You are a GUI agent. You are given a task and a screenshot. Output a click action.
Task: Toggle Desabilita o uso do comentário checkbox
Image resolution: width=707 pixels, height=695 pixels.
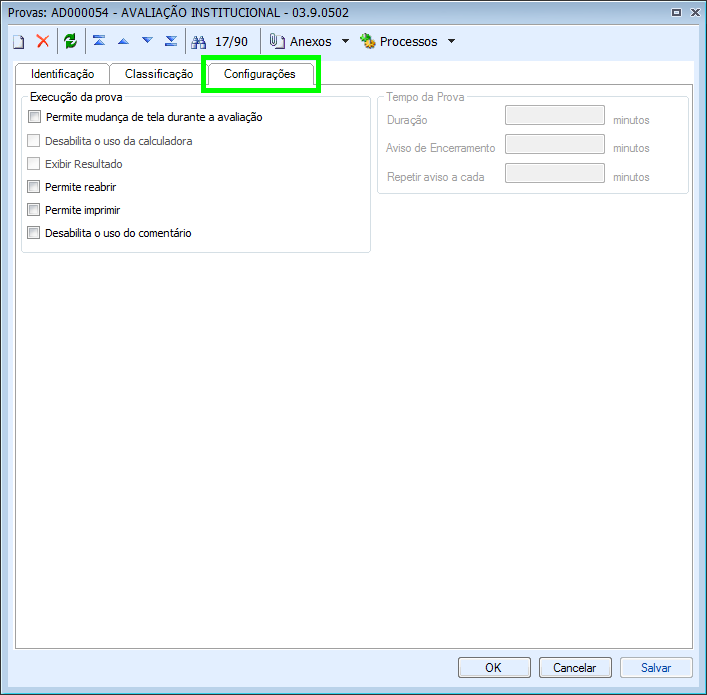tap(33, 233)
